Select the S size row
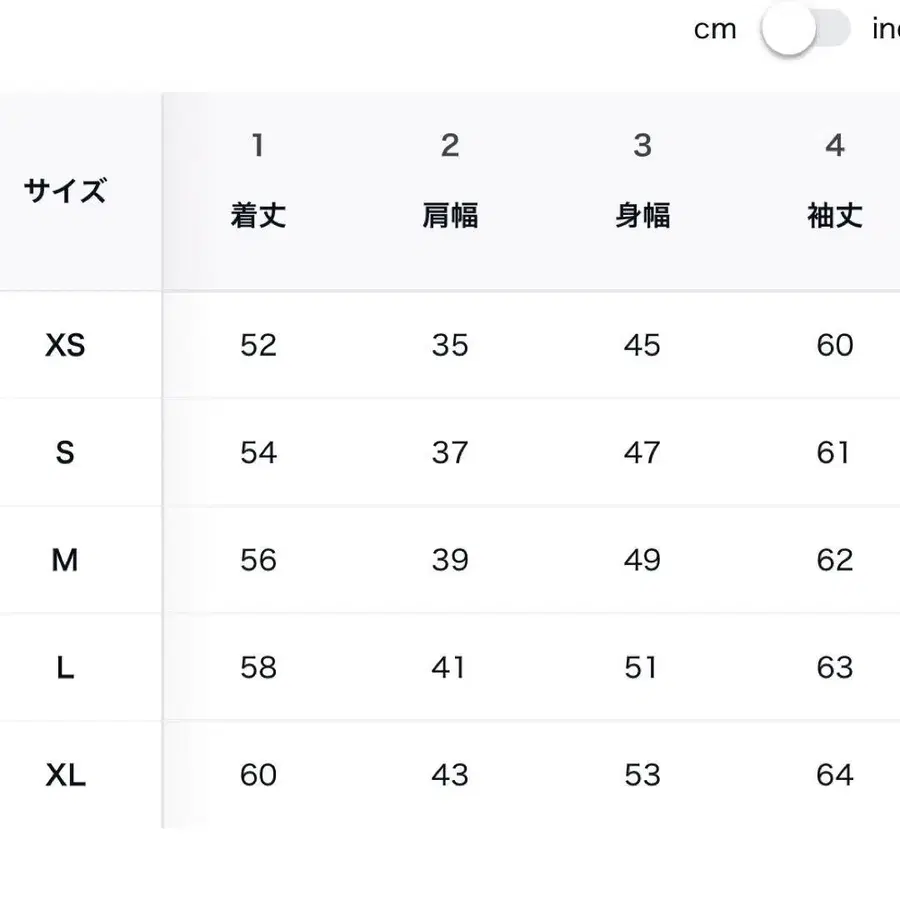 pos(64,452)
